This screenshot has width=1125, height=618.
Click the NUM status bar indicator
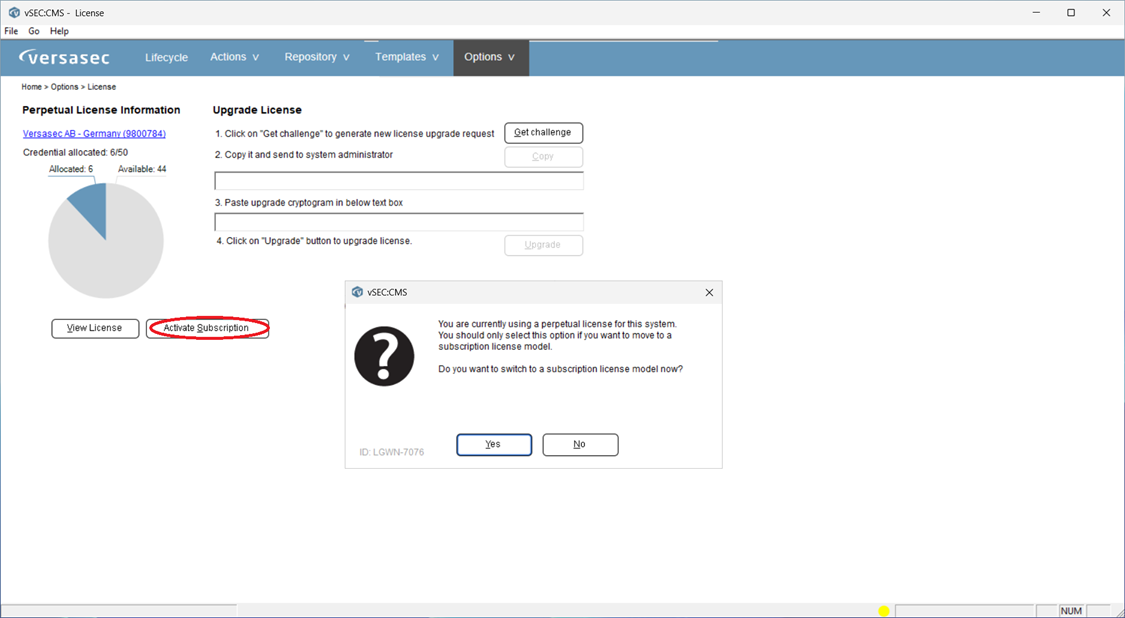point(1071,611)
